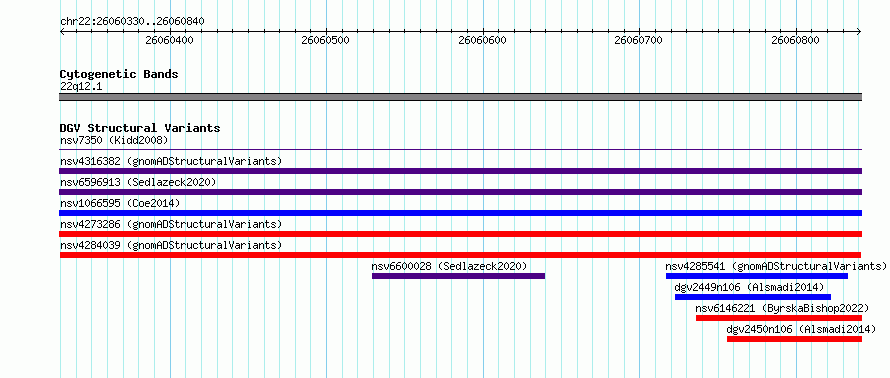Viewport: 890px width, 378px height.
Task: Click the Cytogenetic Bands track title
Action: [119, 74]
